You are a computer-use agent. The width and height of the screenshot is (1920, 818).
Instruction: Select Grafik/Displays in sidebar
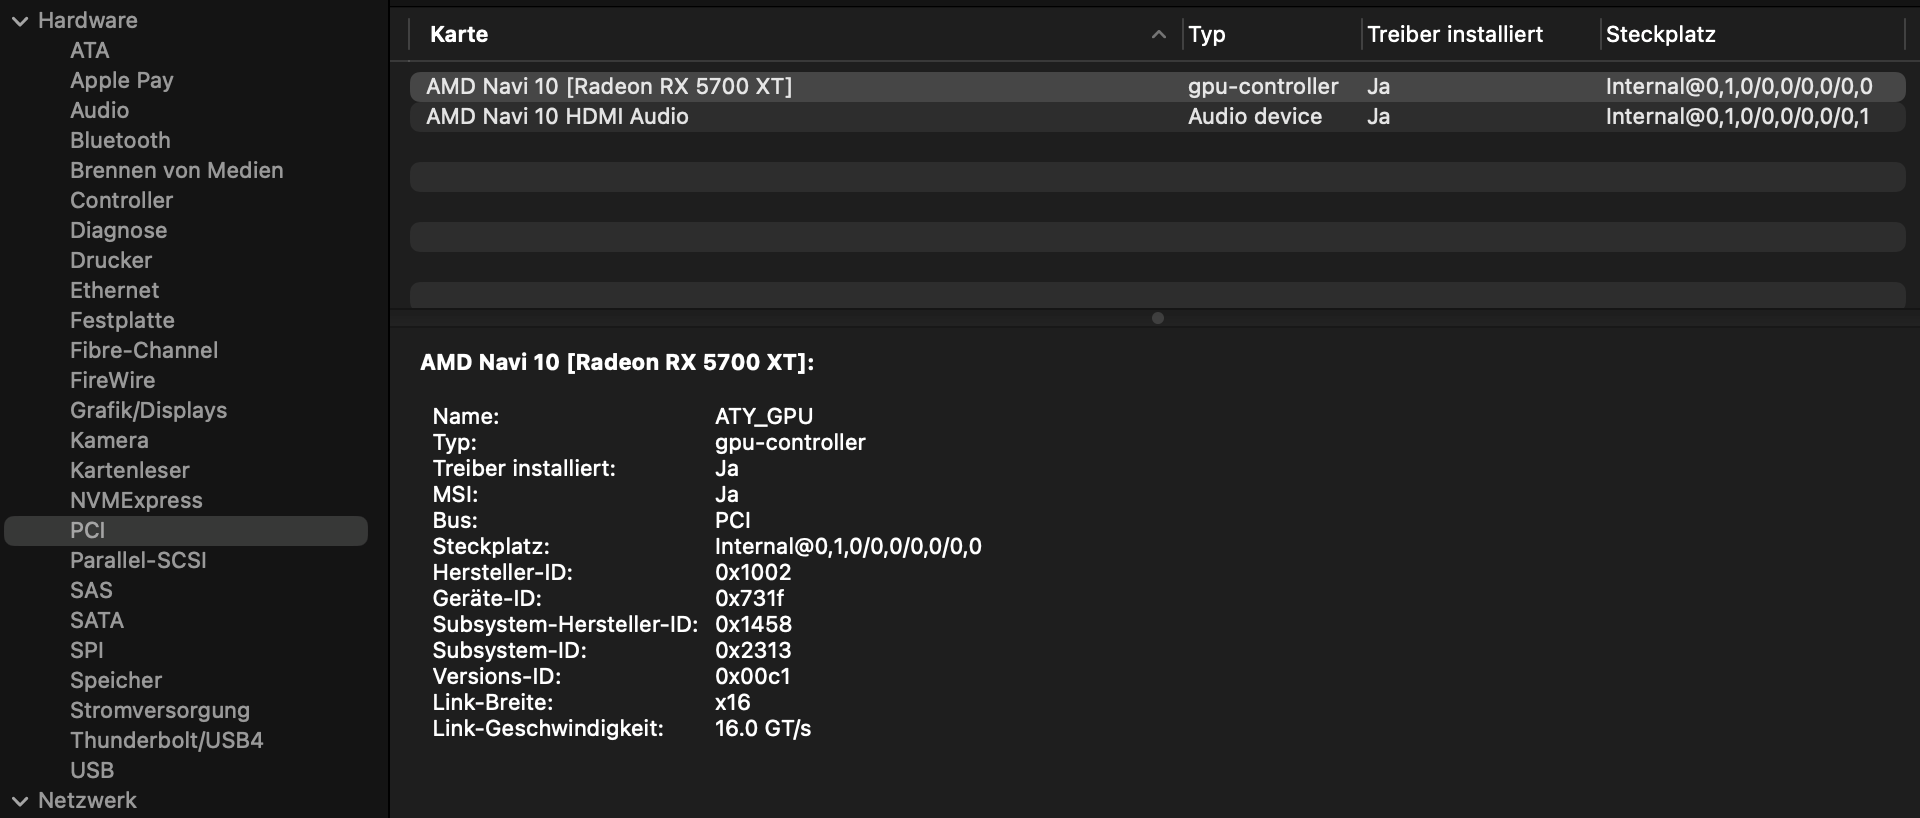tap(148, 411)
